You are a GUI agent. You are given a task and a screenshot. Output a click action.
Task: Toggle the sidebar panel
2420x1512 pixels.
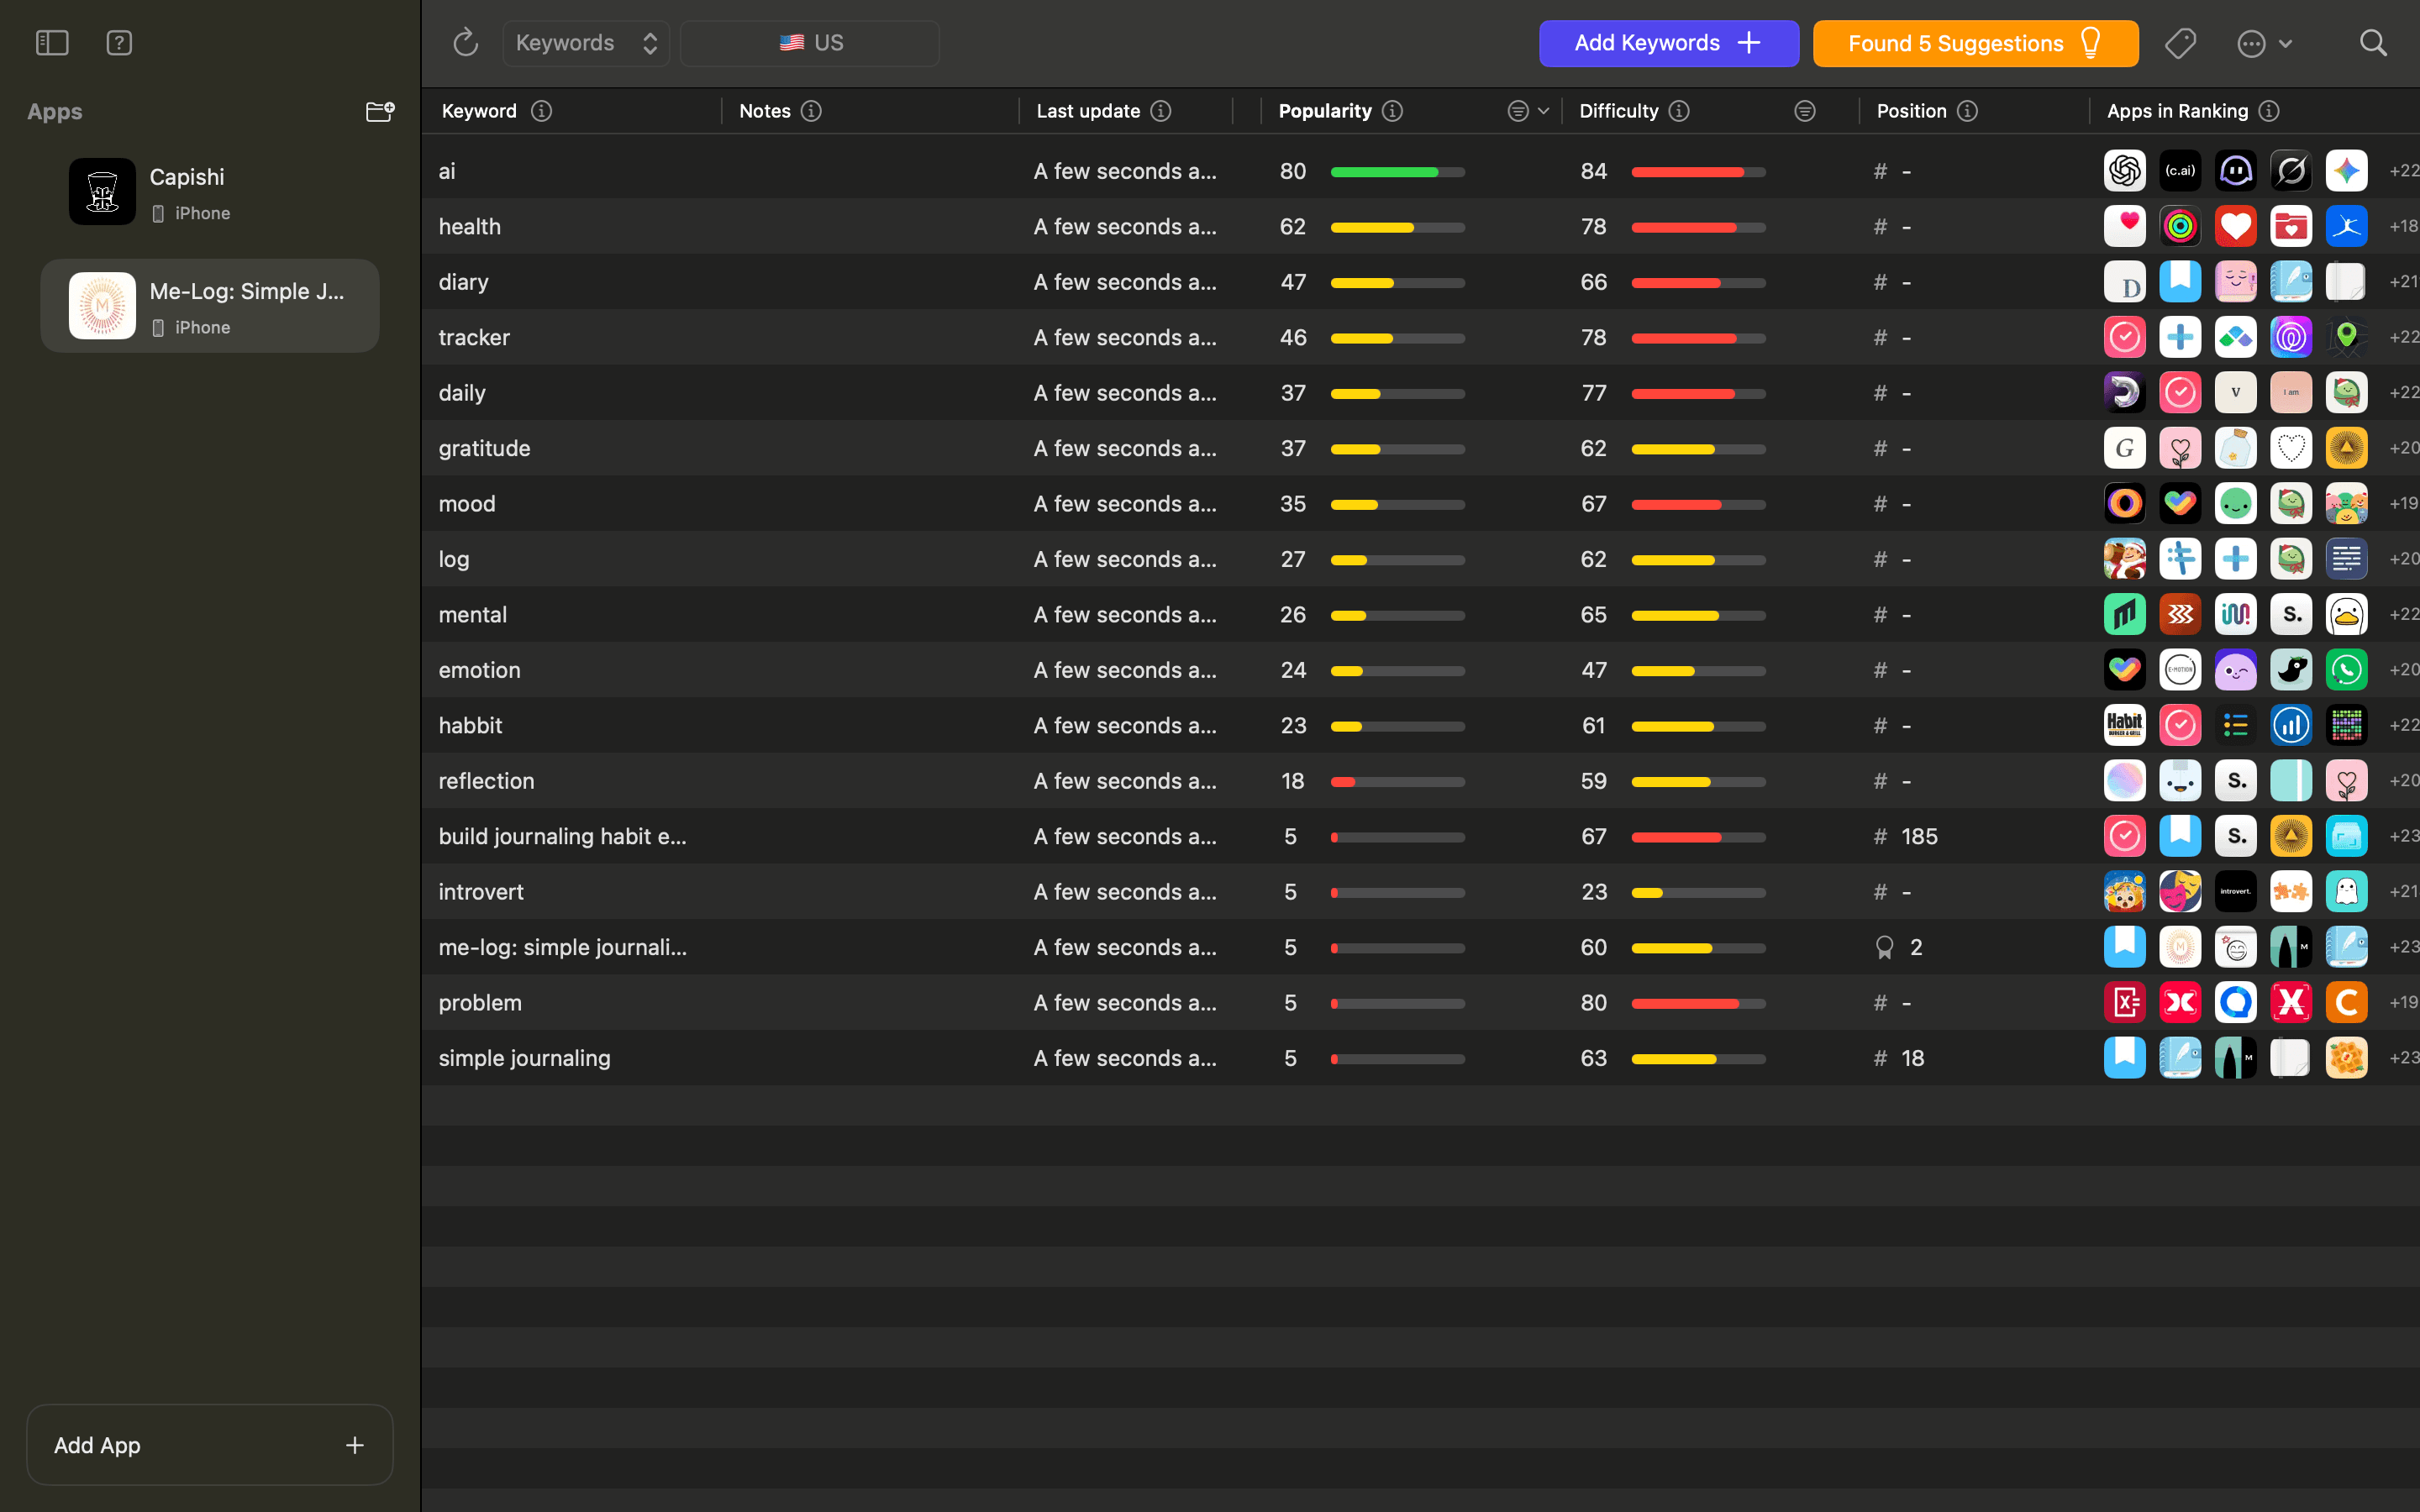tap(51, 43)
